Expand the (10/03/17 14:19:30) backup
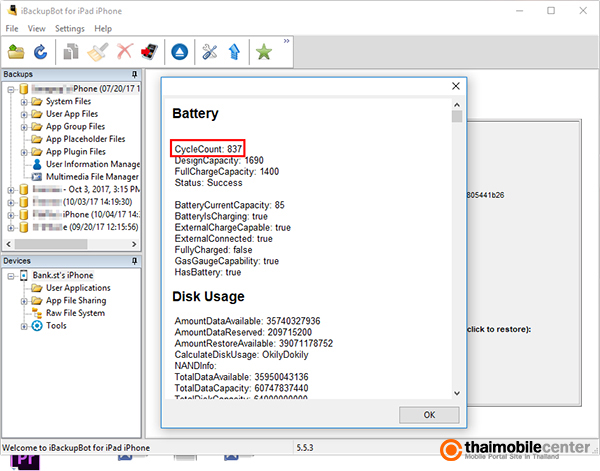The image size is (600, 471). point(11,202)
